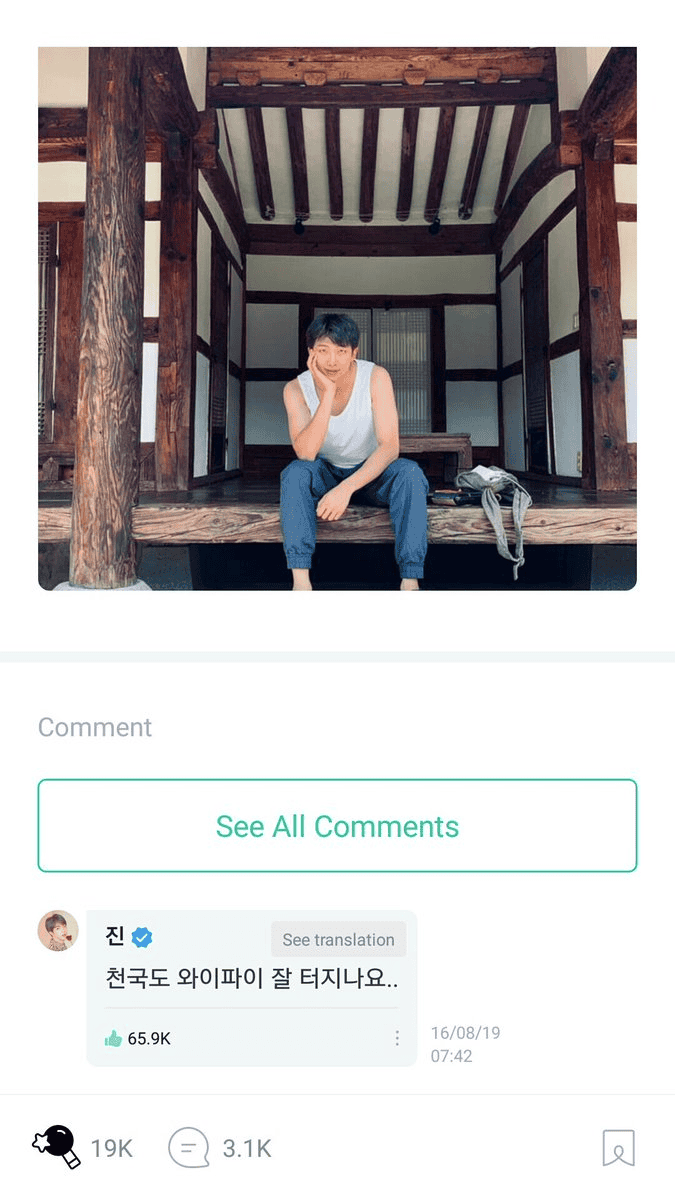
Task: Click See translation on the comment
Action: [338, 940]
